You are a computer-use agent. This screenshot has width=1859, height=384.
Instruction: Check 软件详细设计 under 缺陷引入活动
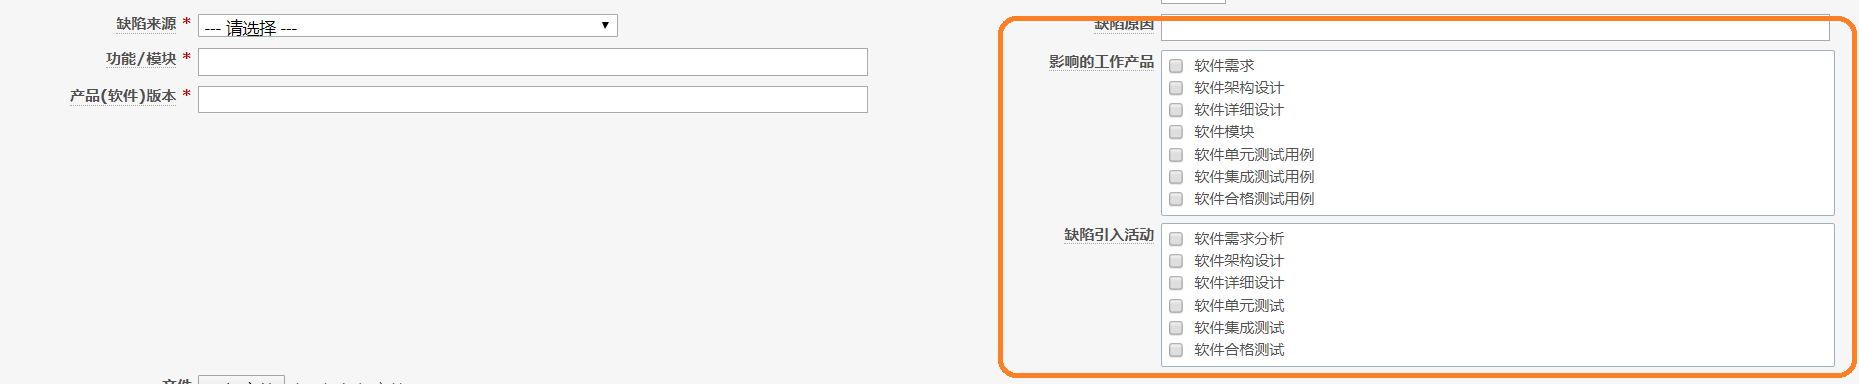1176,283
